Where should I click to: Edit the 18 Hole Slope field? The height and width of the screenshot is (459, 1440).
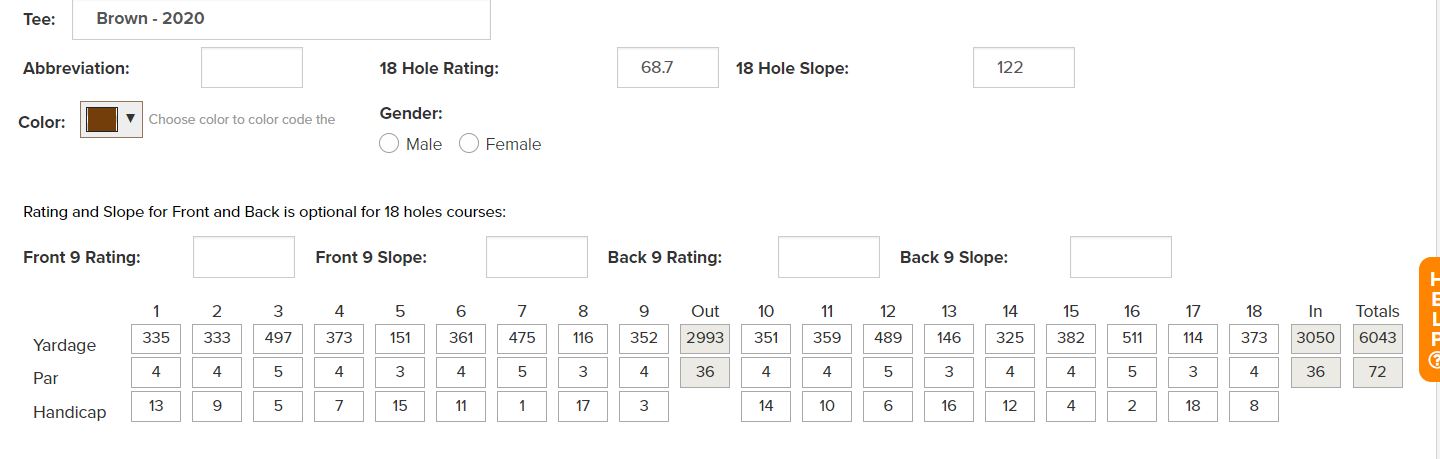(1023, 68)
